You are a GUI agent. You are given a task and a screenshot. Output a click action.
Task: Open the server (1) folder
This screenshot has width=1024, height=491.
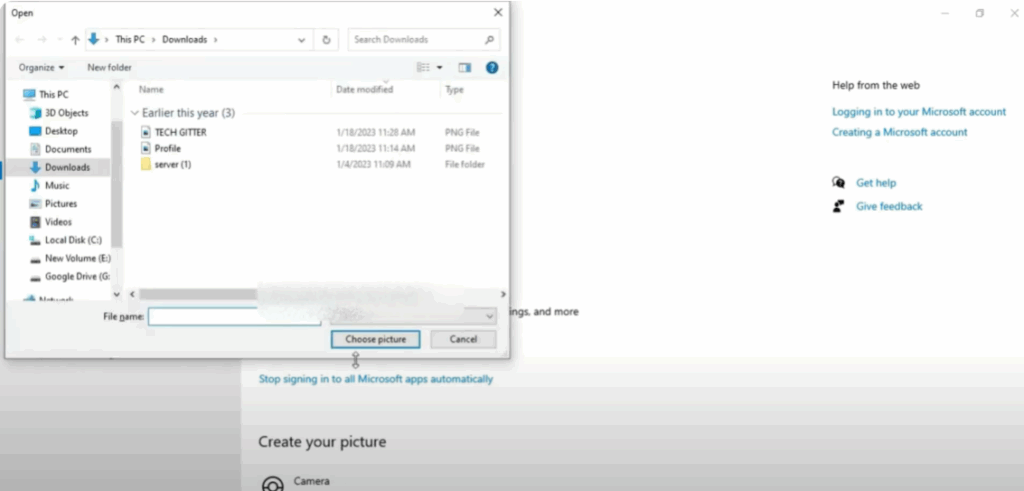(x=172, y=164)
